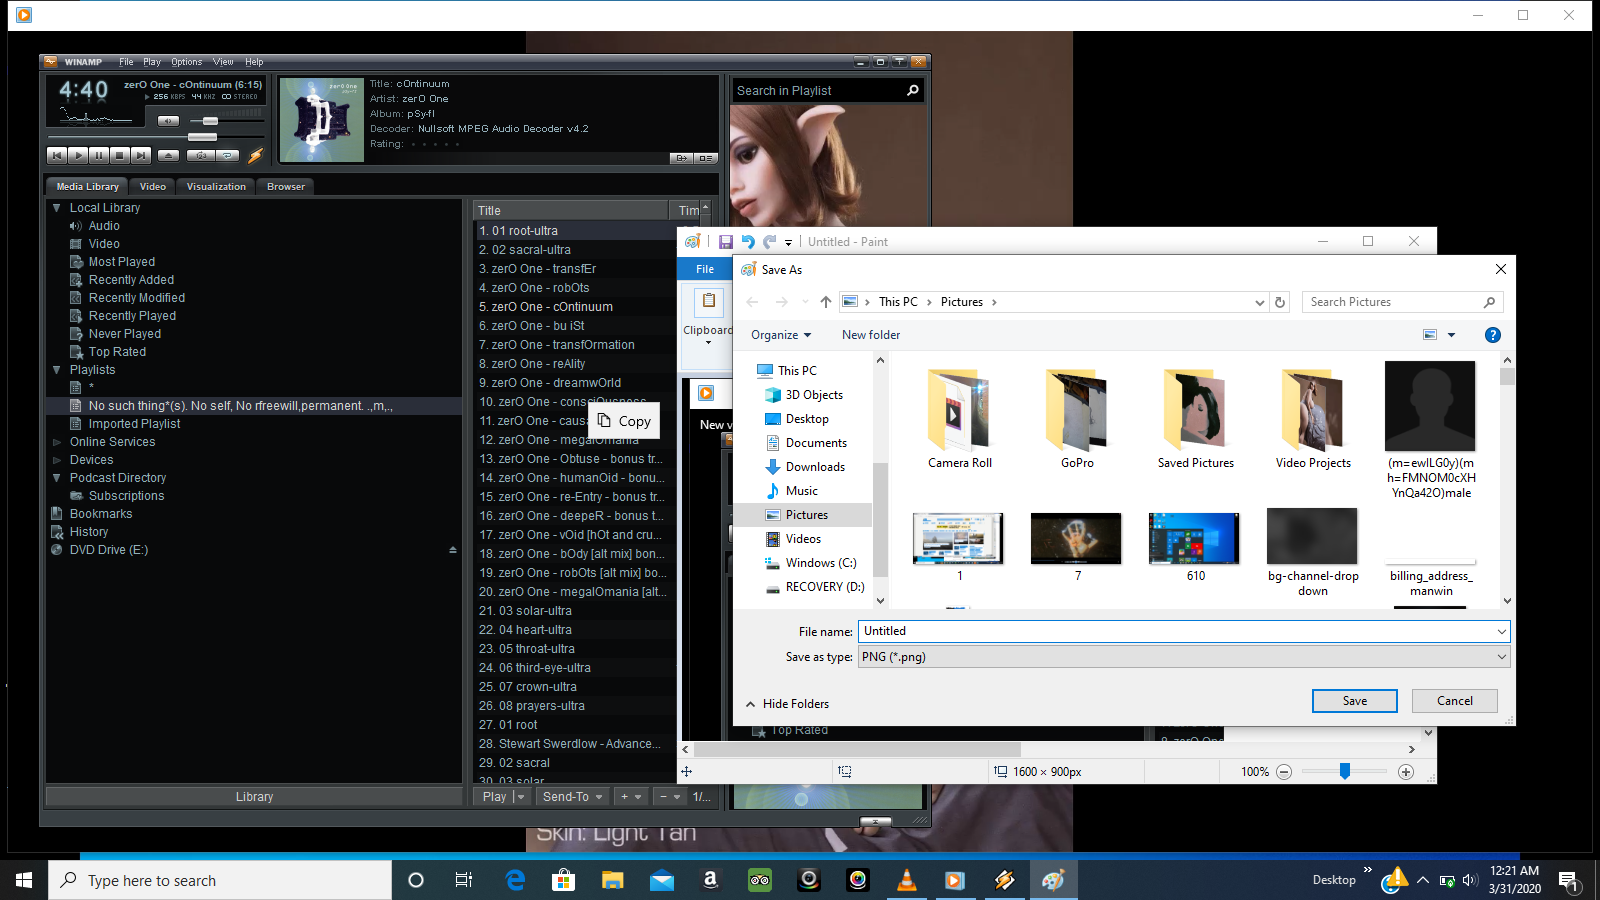Screen dimensions: 1600x900
Task: Click the Paint Clipboard paste icon
Action: (x=708, y=301)
